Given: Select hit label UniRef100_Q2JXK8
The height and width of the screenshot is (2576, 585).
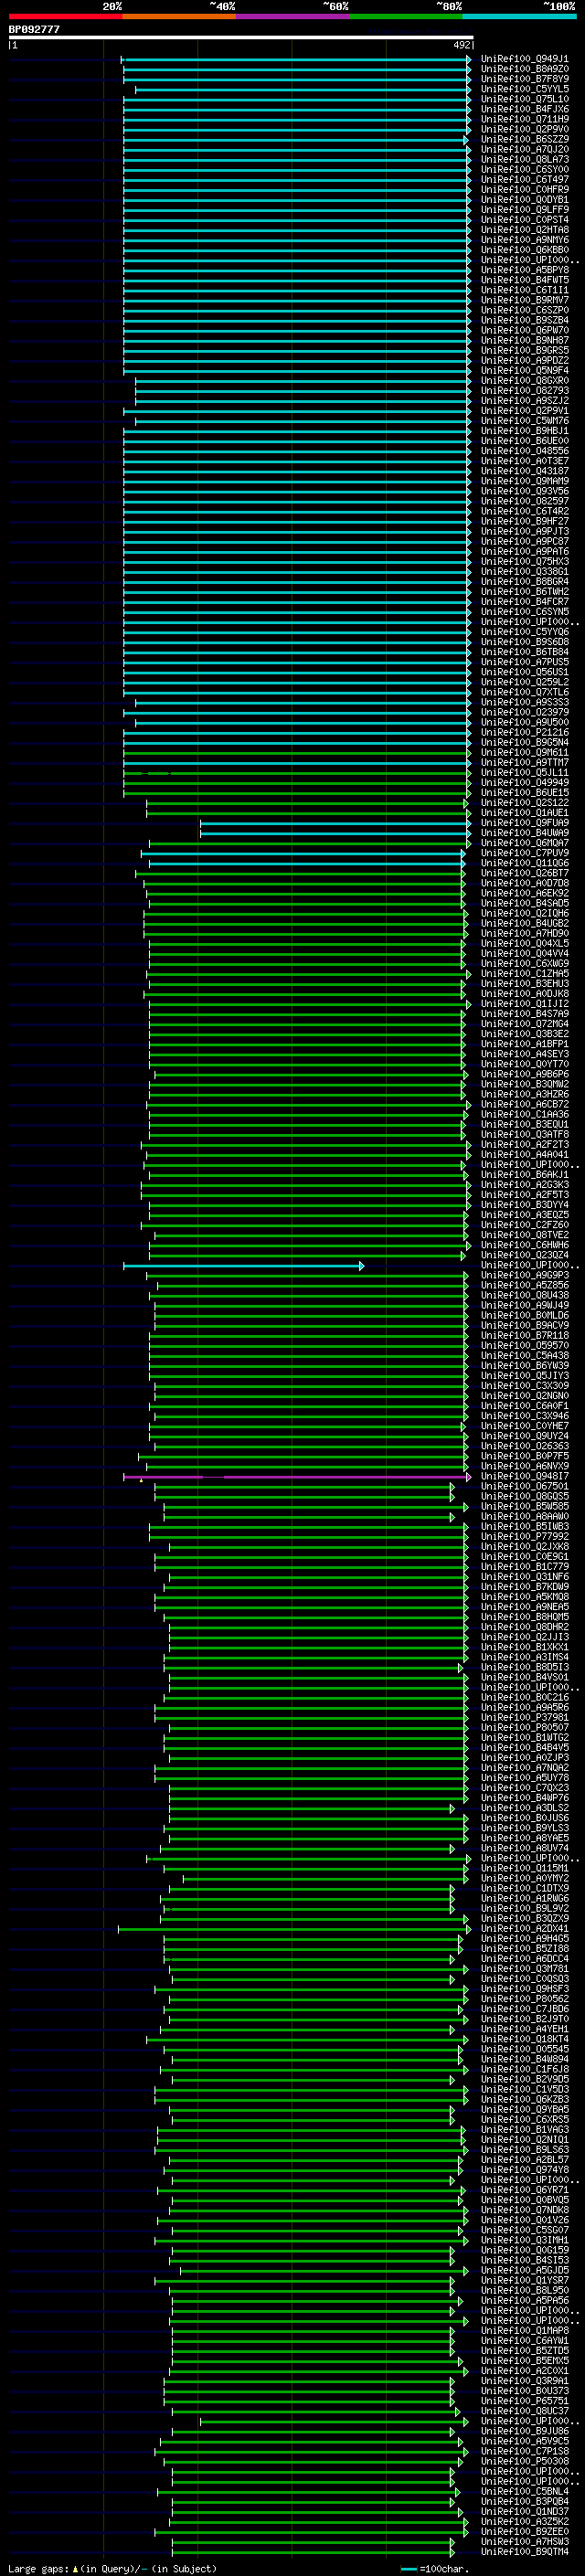Looking at the screenshot, I should point(525,1547).
